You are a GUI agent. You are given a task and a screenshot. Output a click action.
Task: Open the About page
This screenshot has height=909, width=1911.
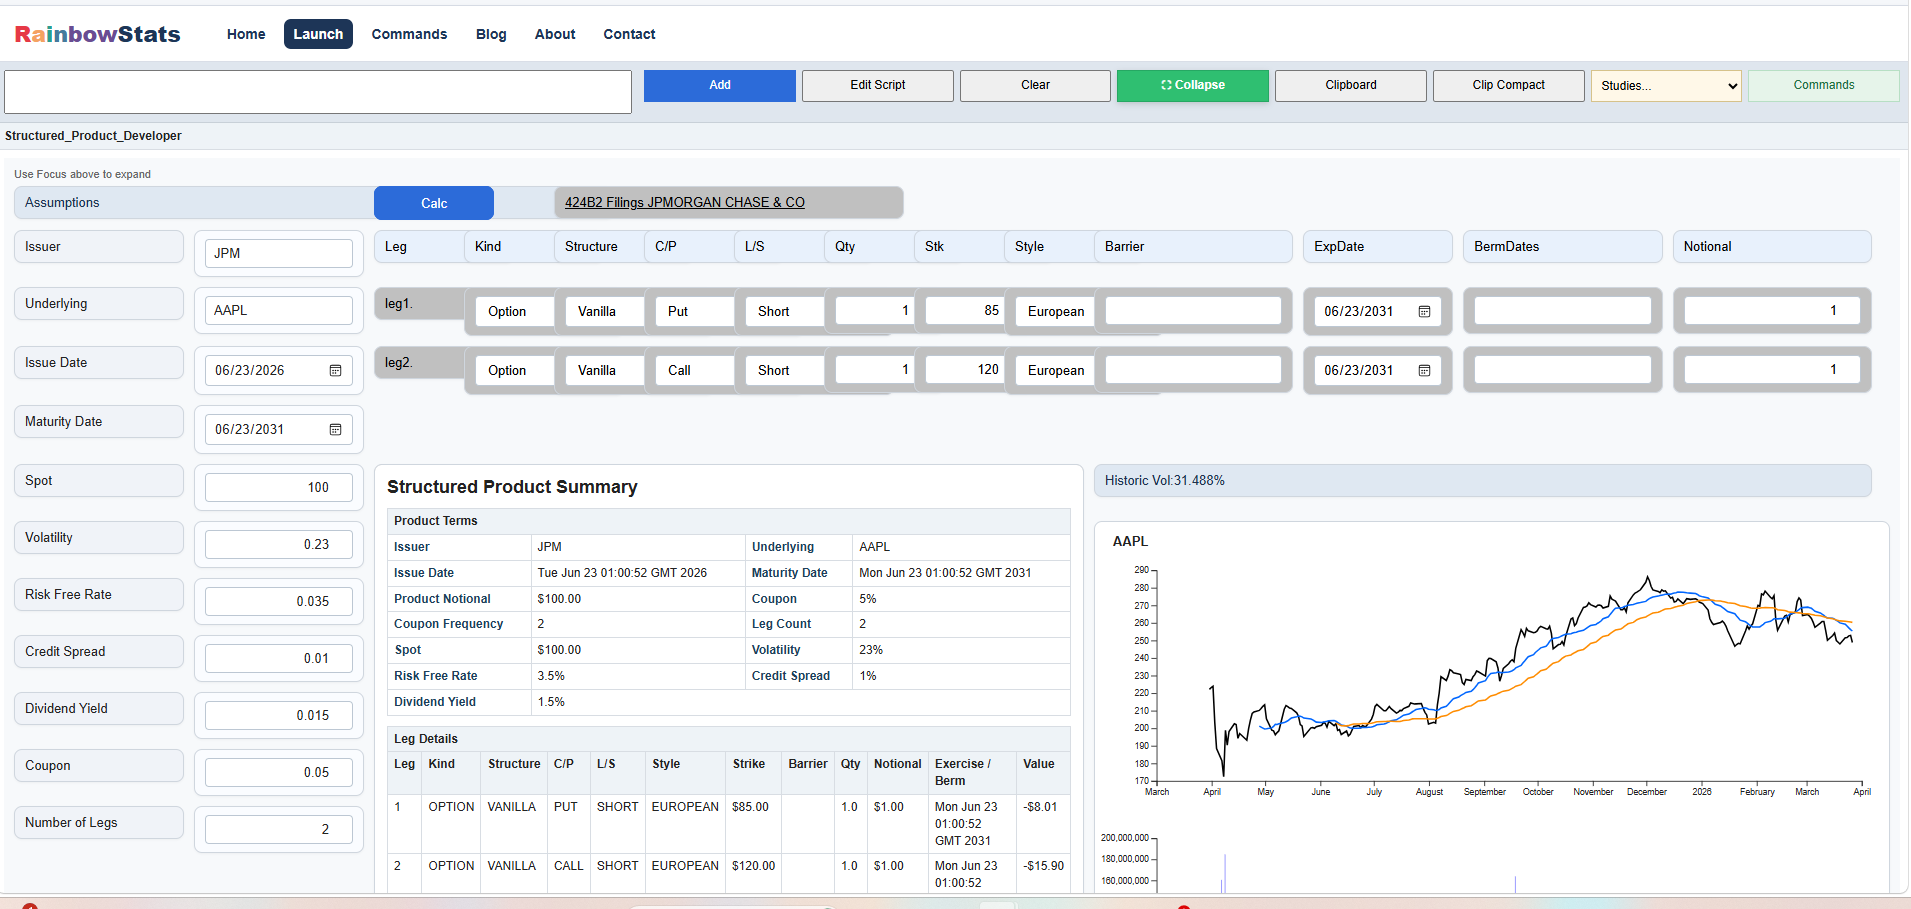[555, 34]
